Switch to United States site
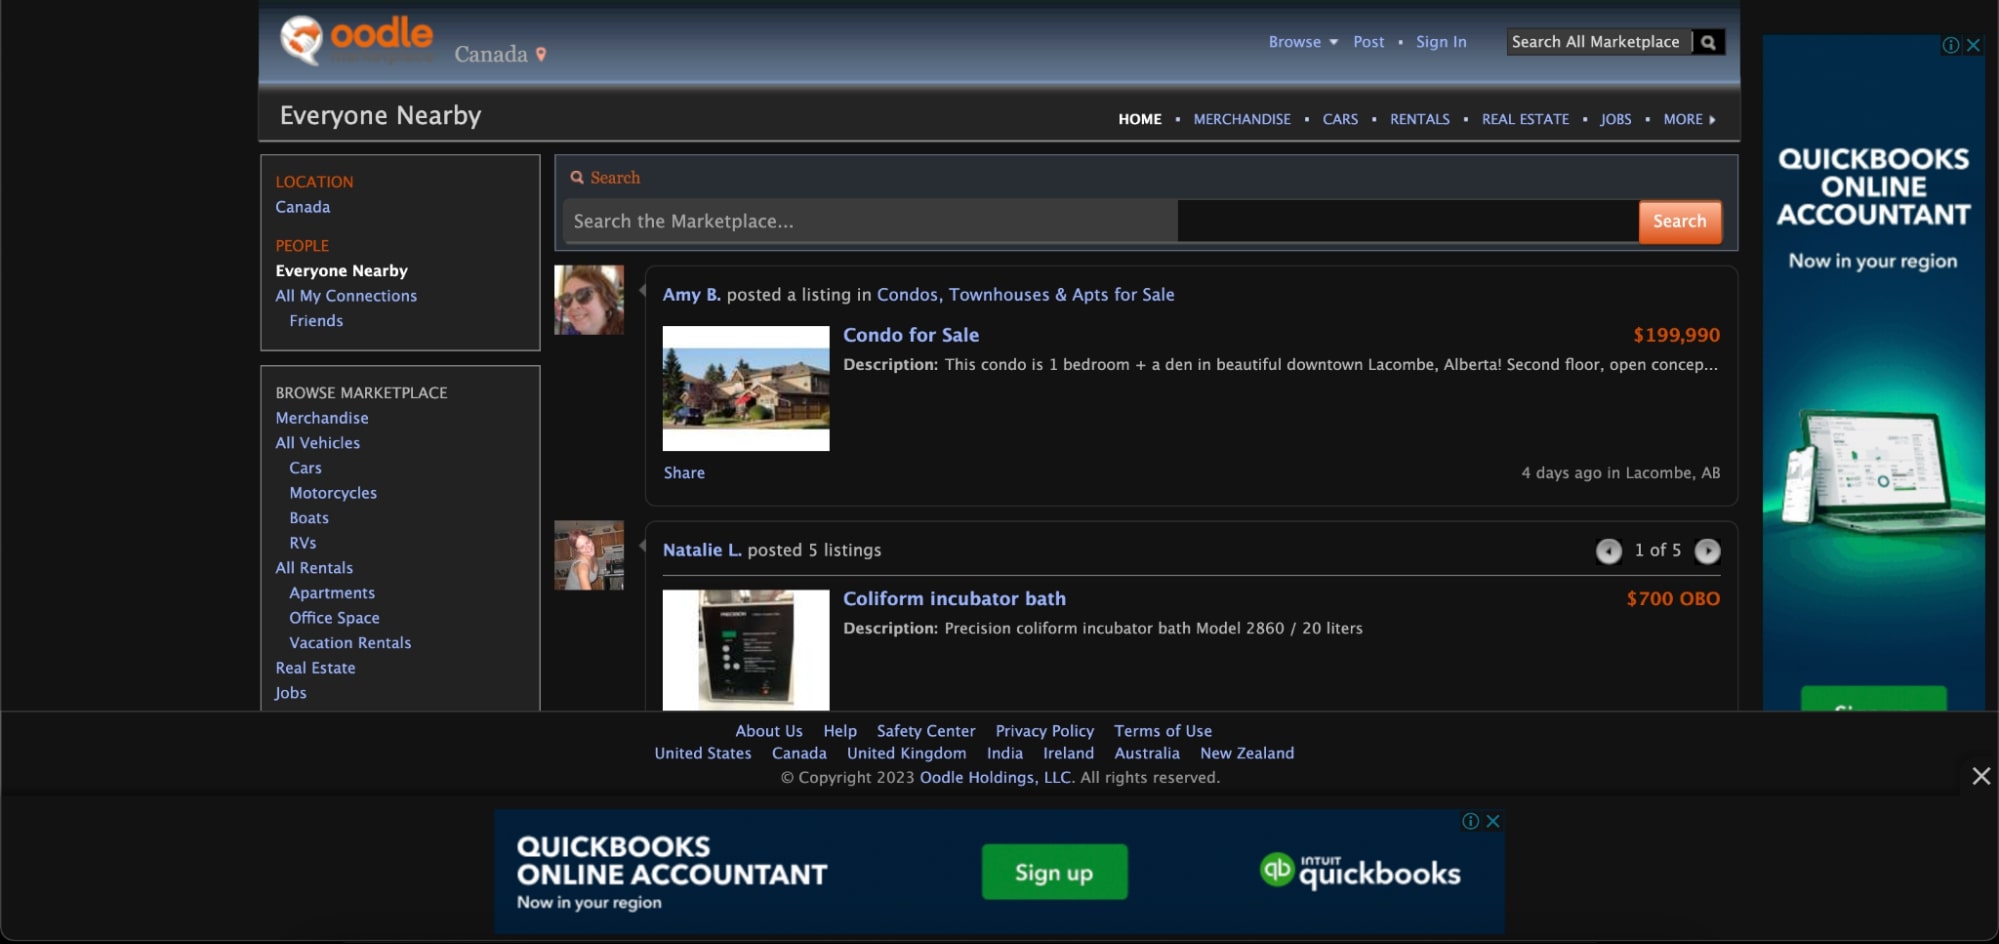The width and height of the screenshot is (1999, 944). pos(703,753)
